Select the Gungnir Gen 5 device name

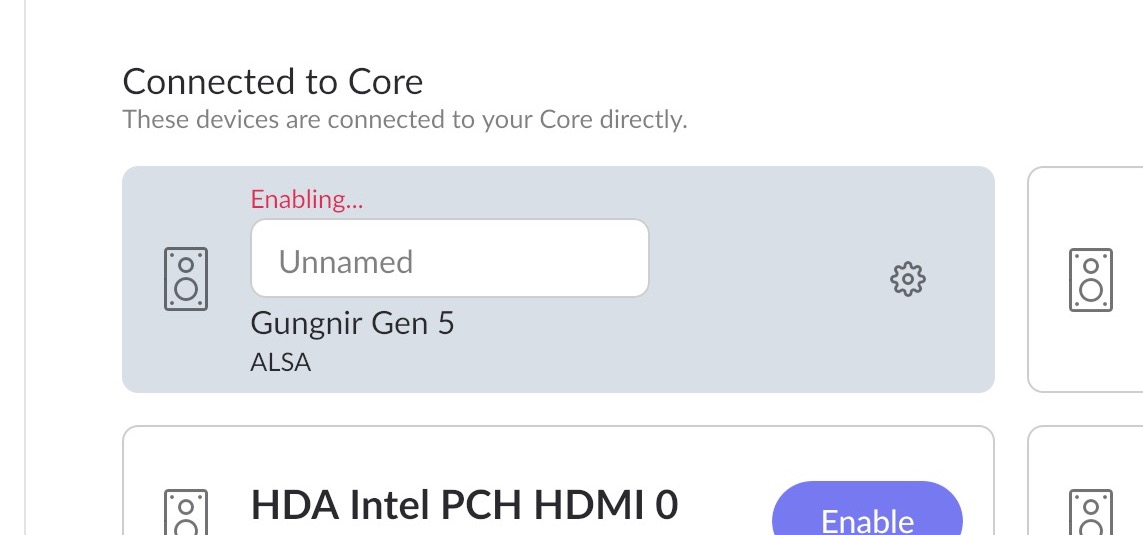click(352, 324)
